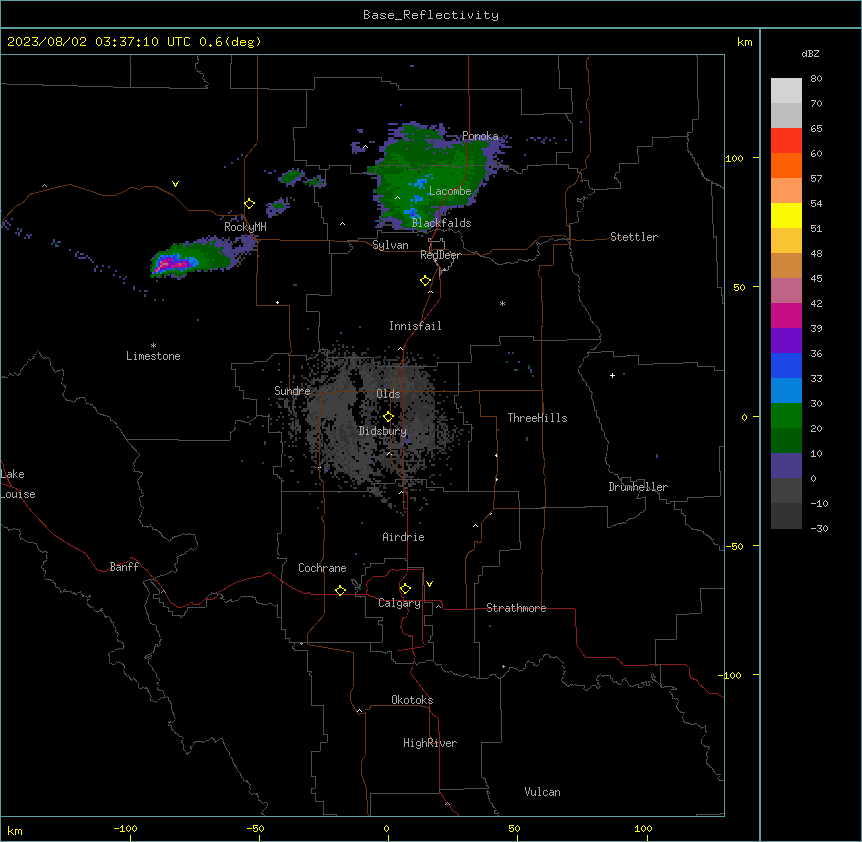The height and width of the screenshot is (842, 862).
Task: Click the Banff label
Action: (124, 567)
